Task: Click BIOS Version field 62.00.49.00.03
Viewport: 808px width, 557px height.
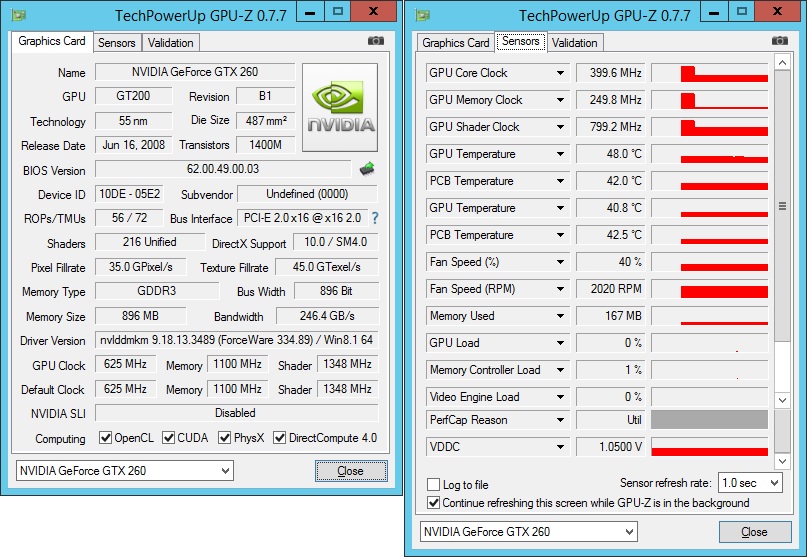Action: point(223,169)
